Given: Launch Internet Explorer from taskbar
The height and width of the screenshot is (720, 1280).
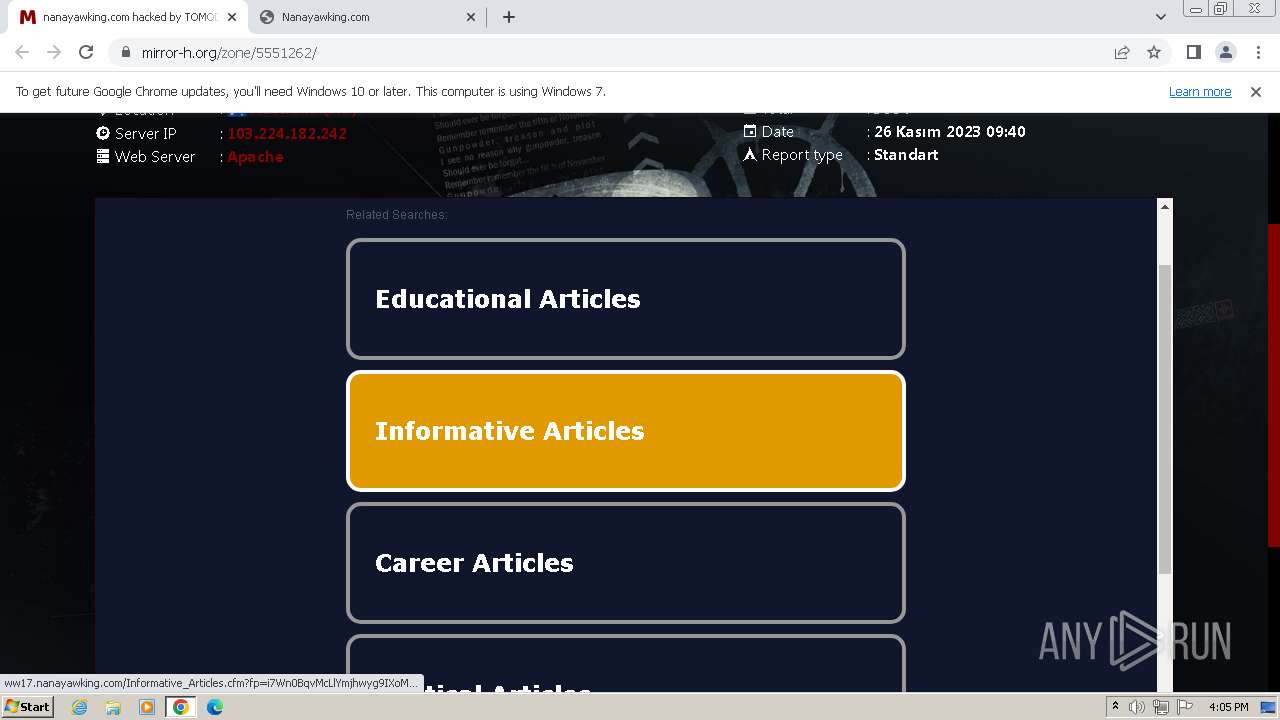Looking at the screenshot, I should coord(80,707).
